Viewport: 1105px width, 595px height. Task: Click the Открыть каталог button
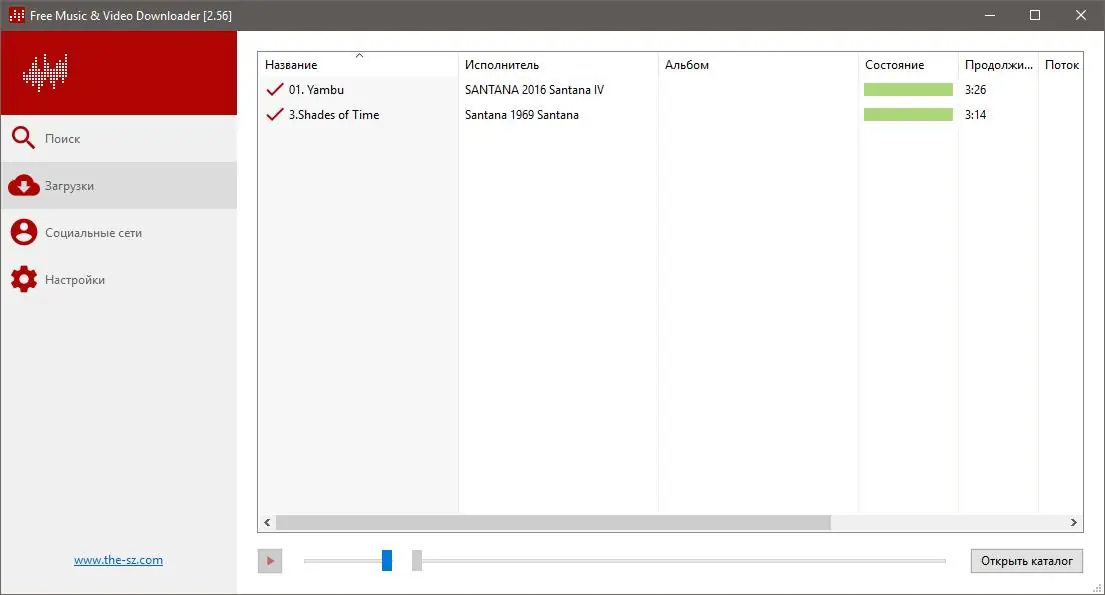tap(1027, 561)
